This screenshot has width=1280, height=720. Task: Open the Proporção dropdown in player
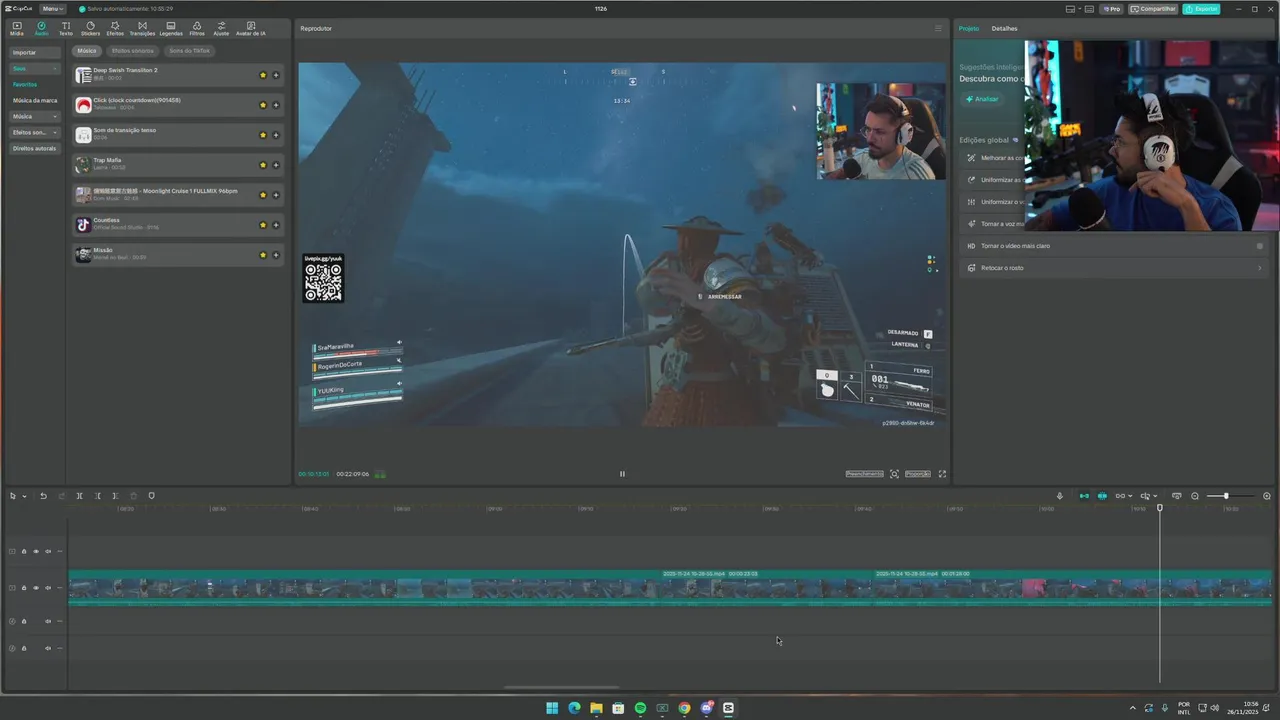pyautogui.click(x=918, y=474)
